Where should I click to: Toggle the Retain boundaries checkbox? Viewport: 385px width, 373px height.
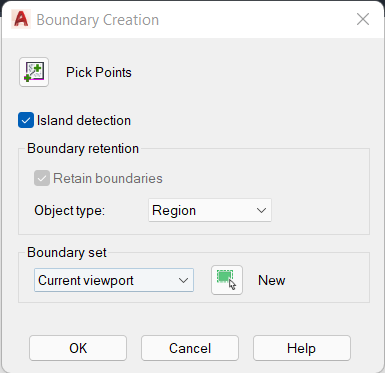[42, 178]
